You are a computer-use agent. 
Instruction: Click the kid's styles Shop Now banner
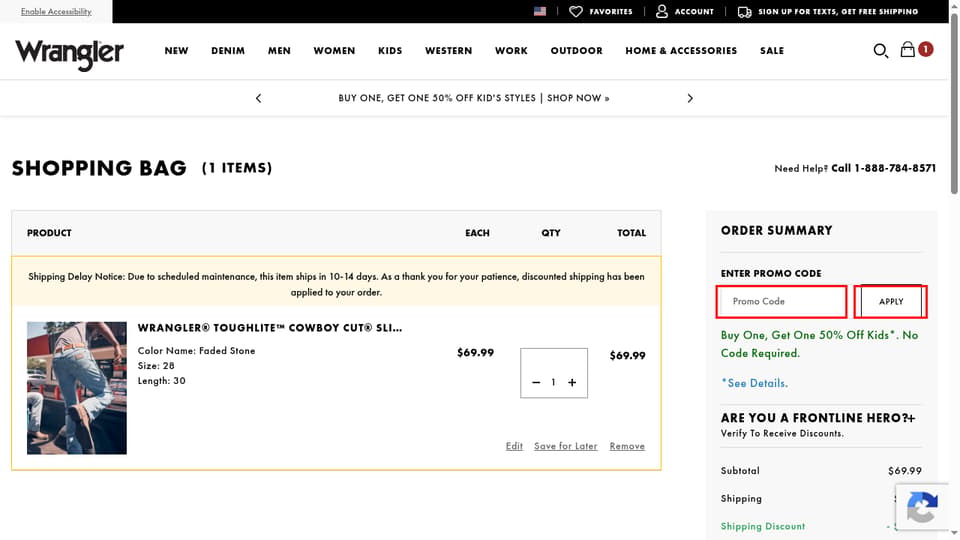474,98
